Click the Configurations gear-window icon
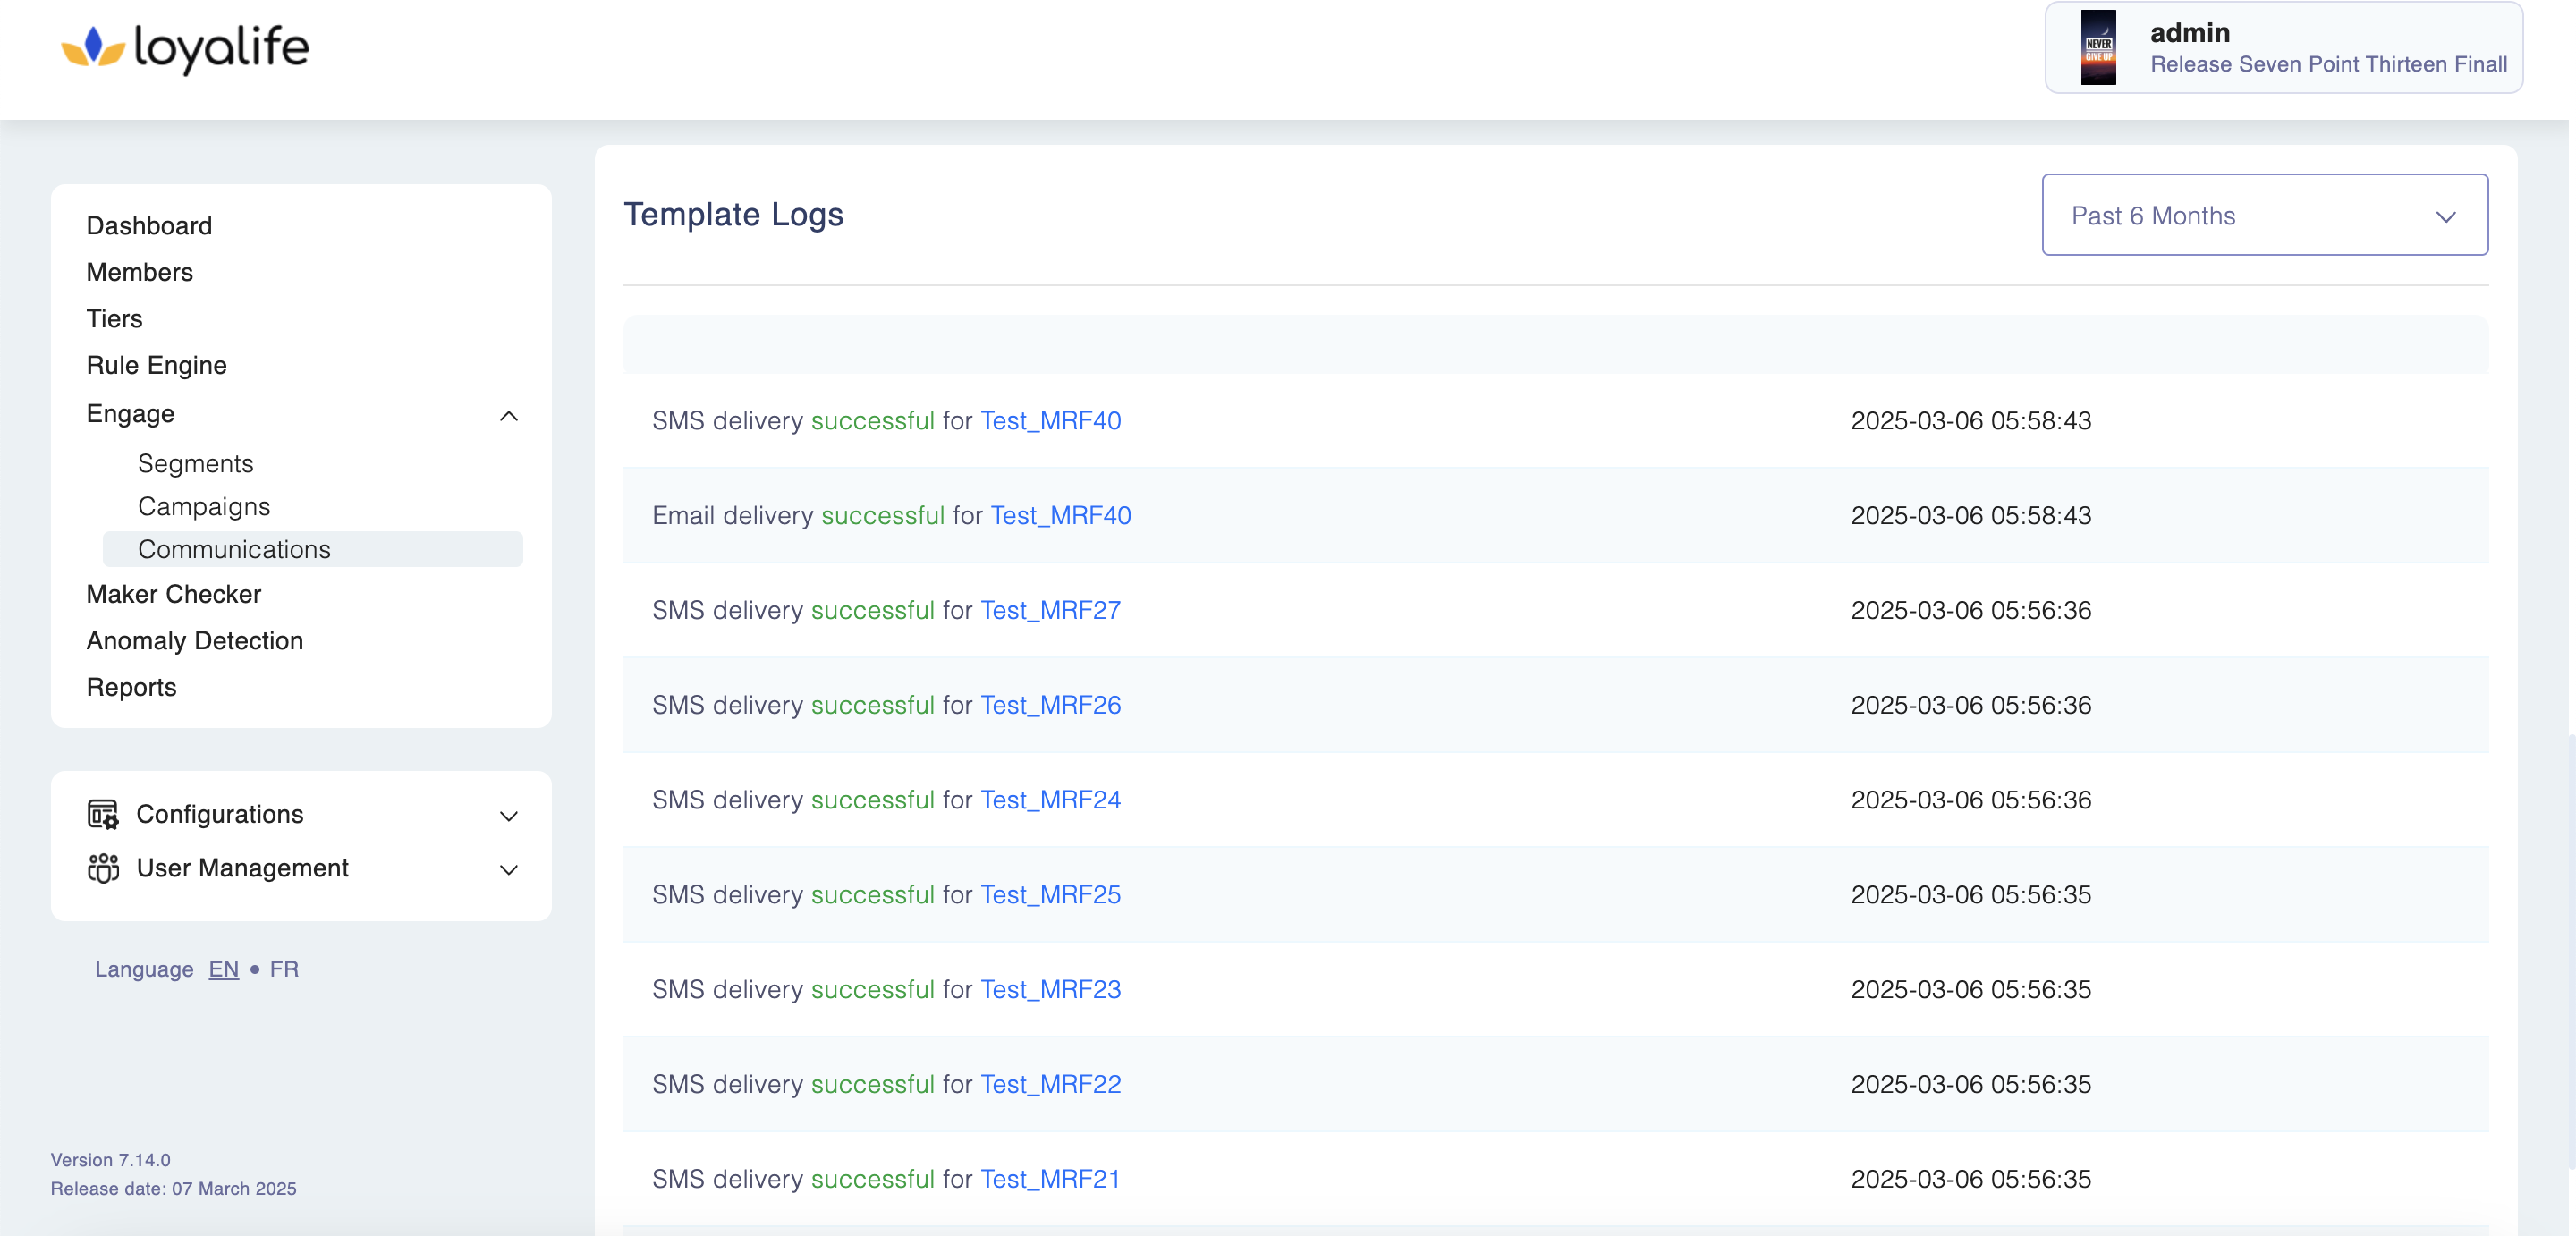Screen dimensions: 2576x1236 pyautogui.click(x=103, y=814)
